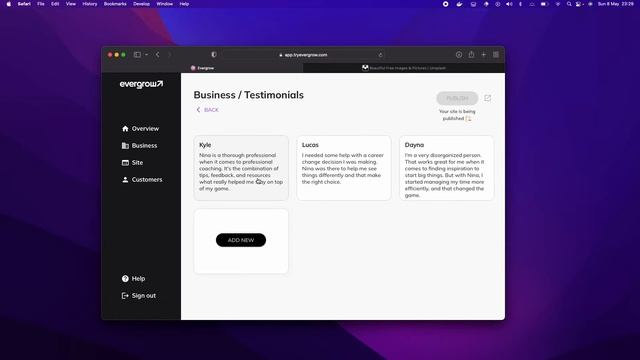Open the File menu
This screenshot has height=360, width=640.
41,4
